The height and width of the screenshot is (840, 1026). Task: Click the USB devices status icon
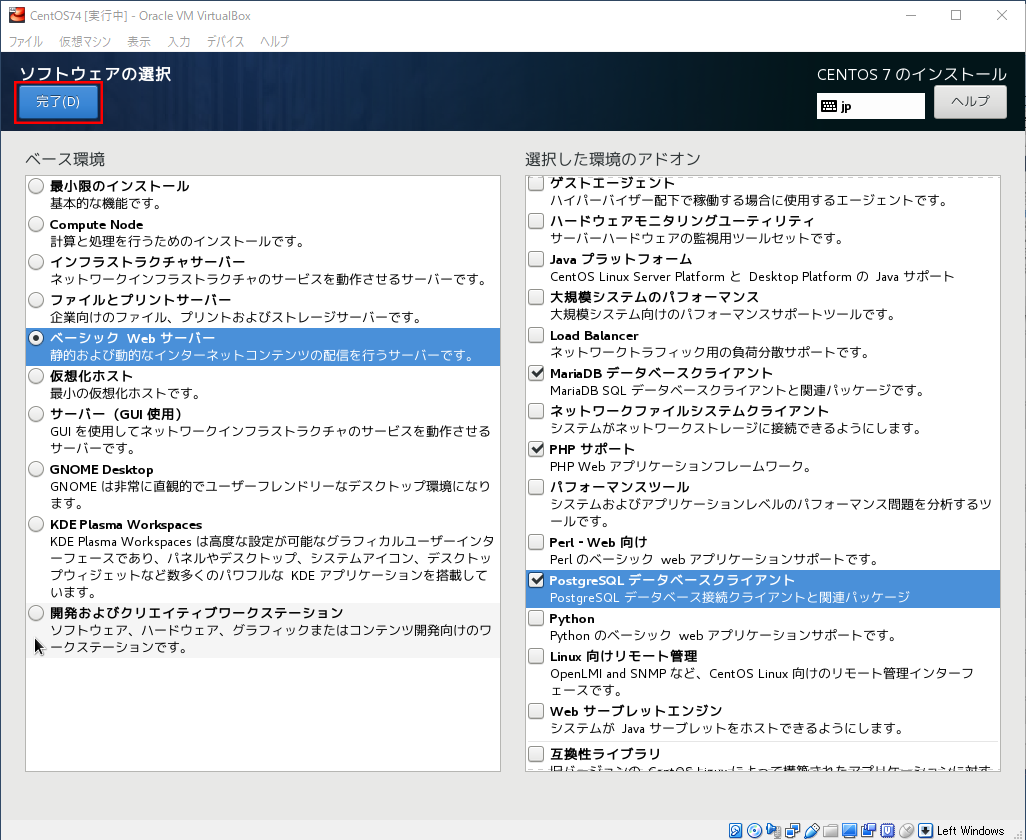811,831
